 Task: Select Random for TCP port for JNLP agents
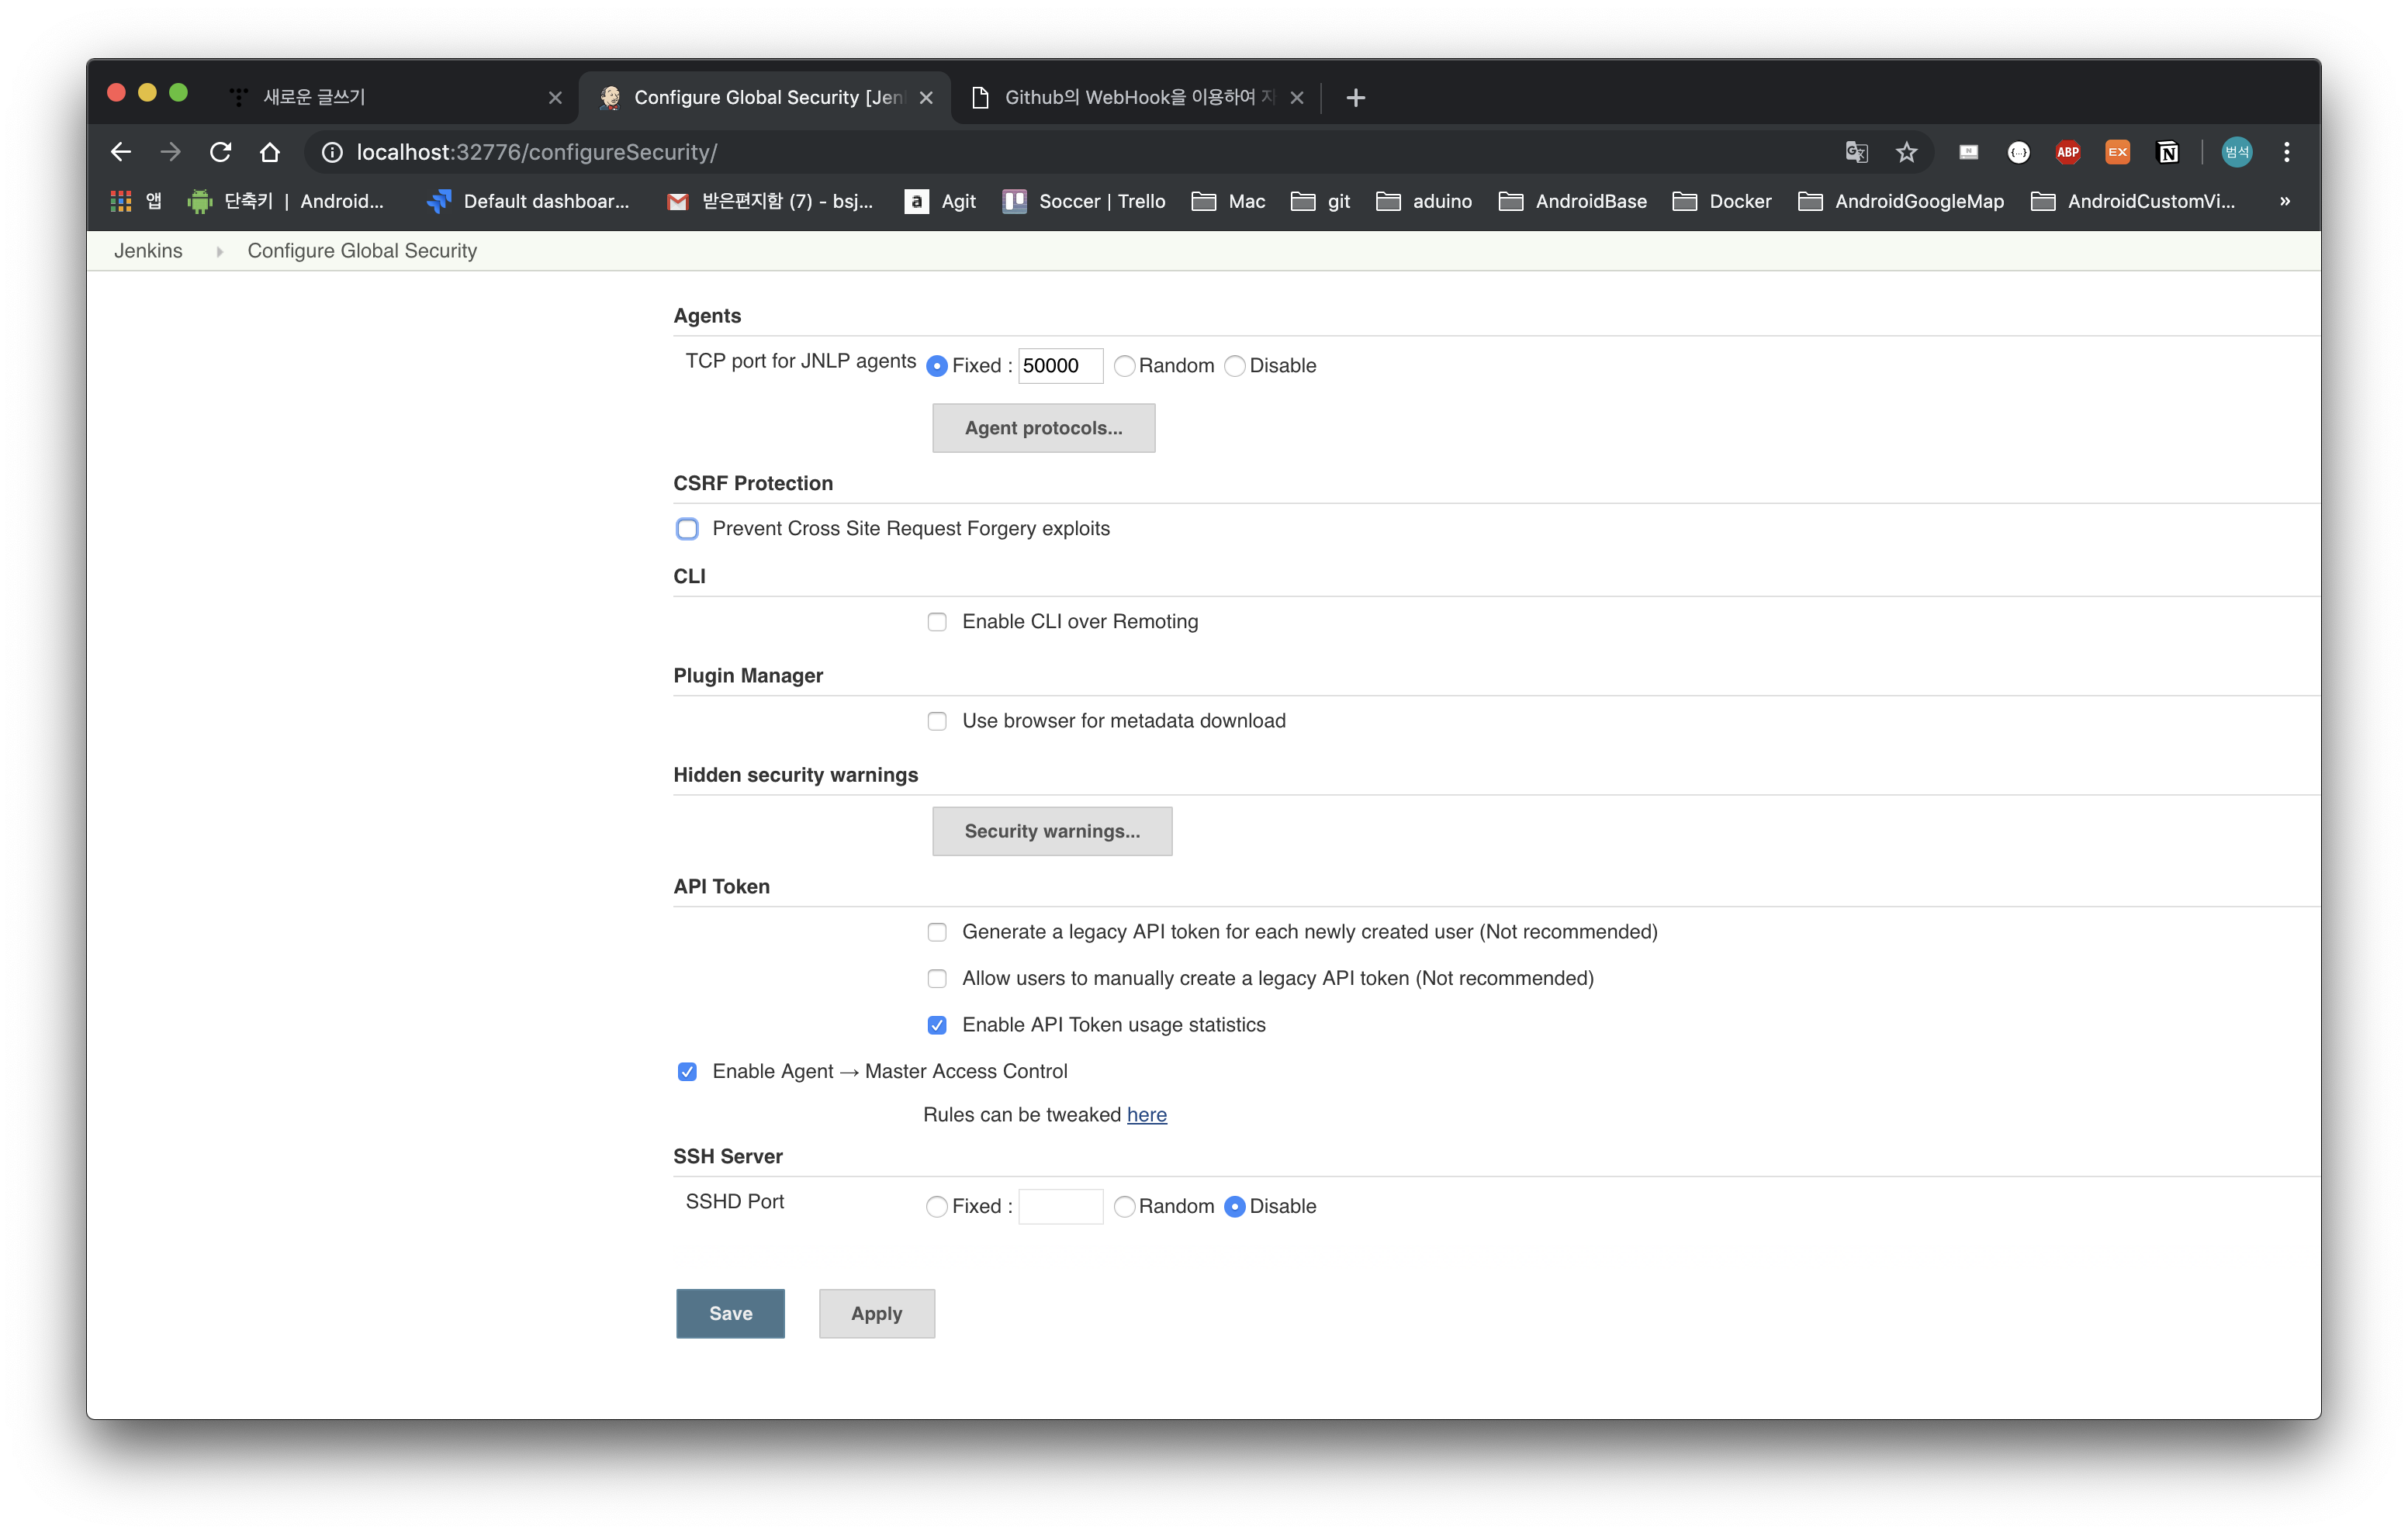[1124, 366]
